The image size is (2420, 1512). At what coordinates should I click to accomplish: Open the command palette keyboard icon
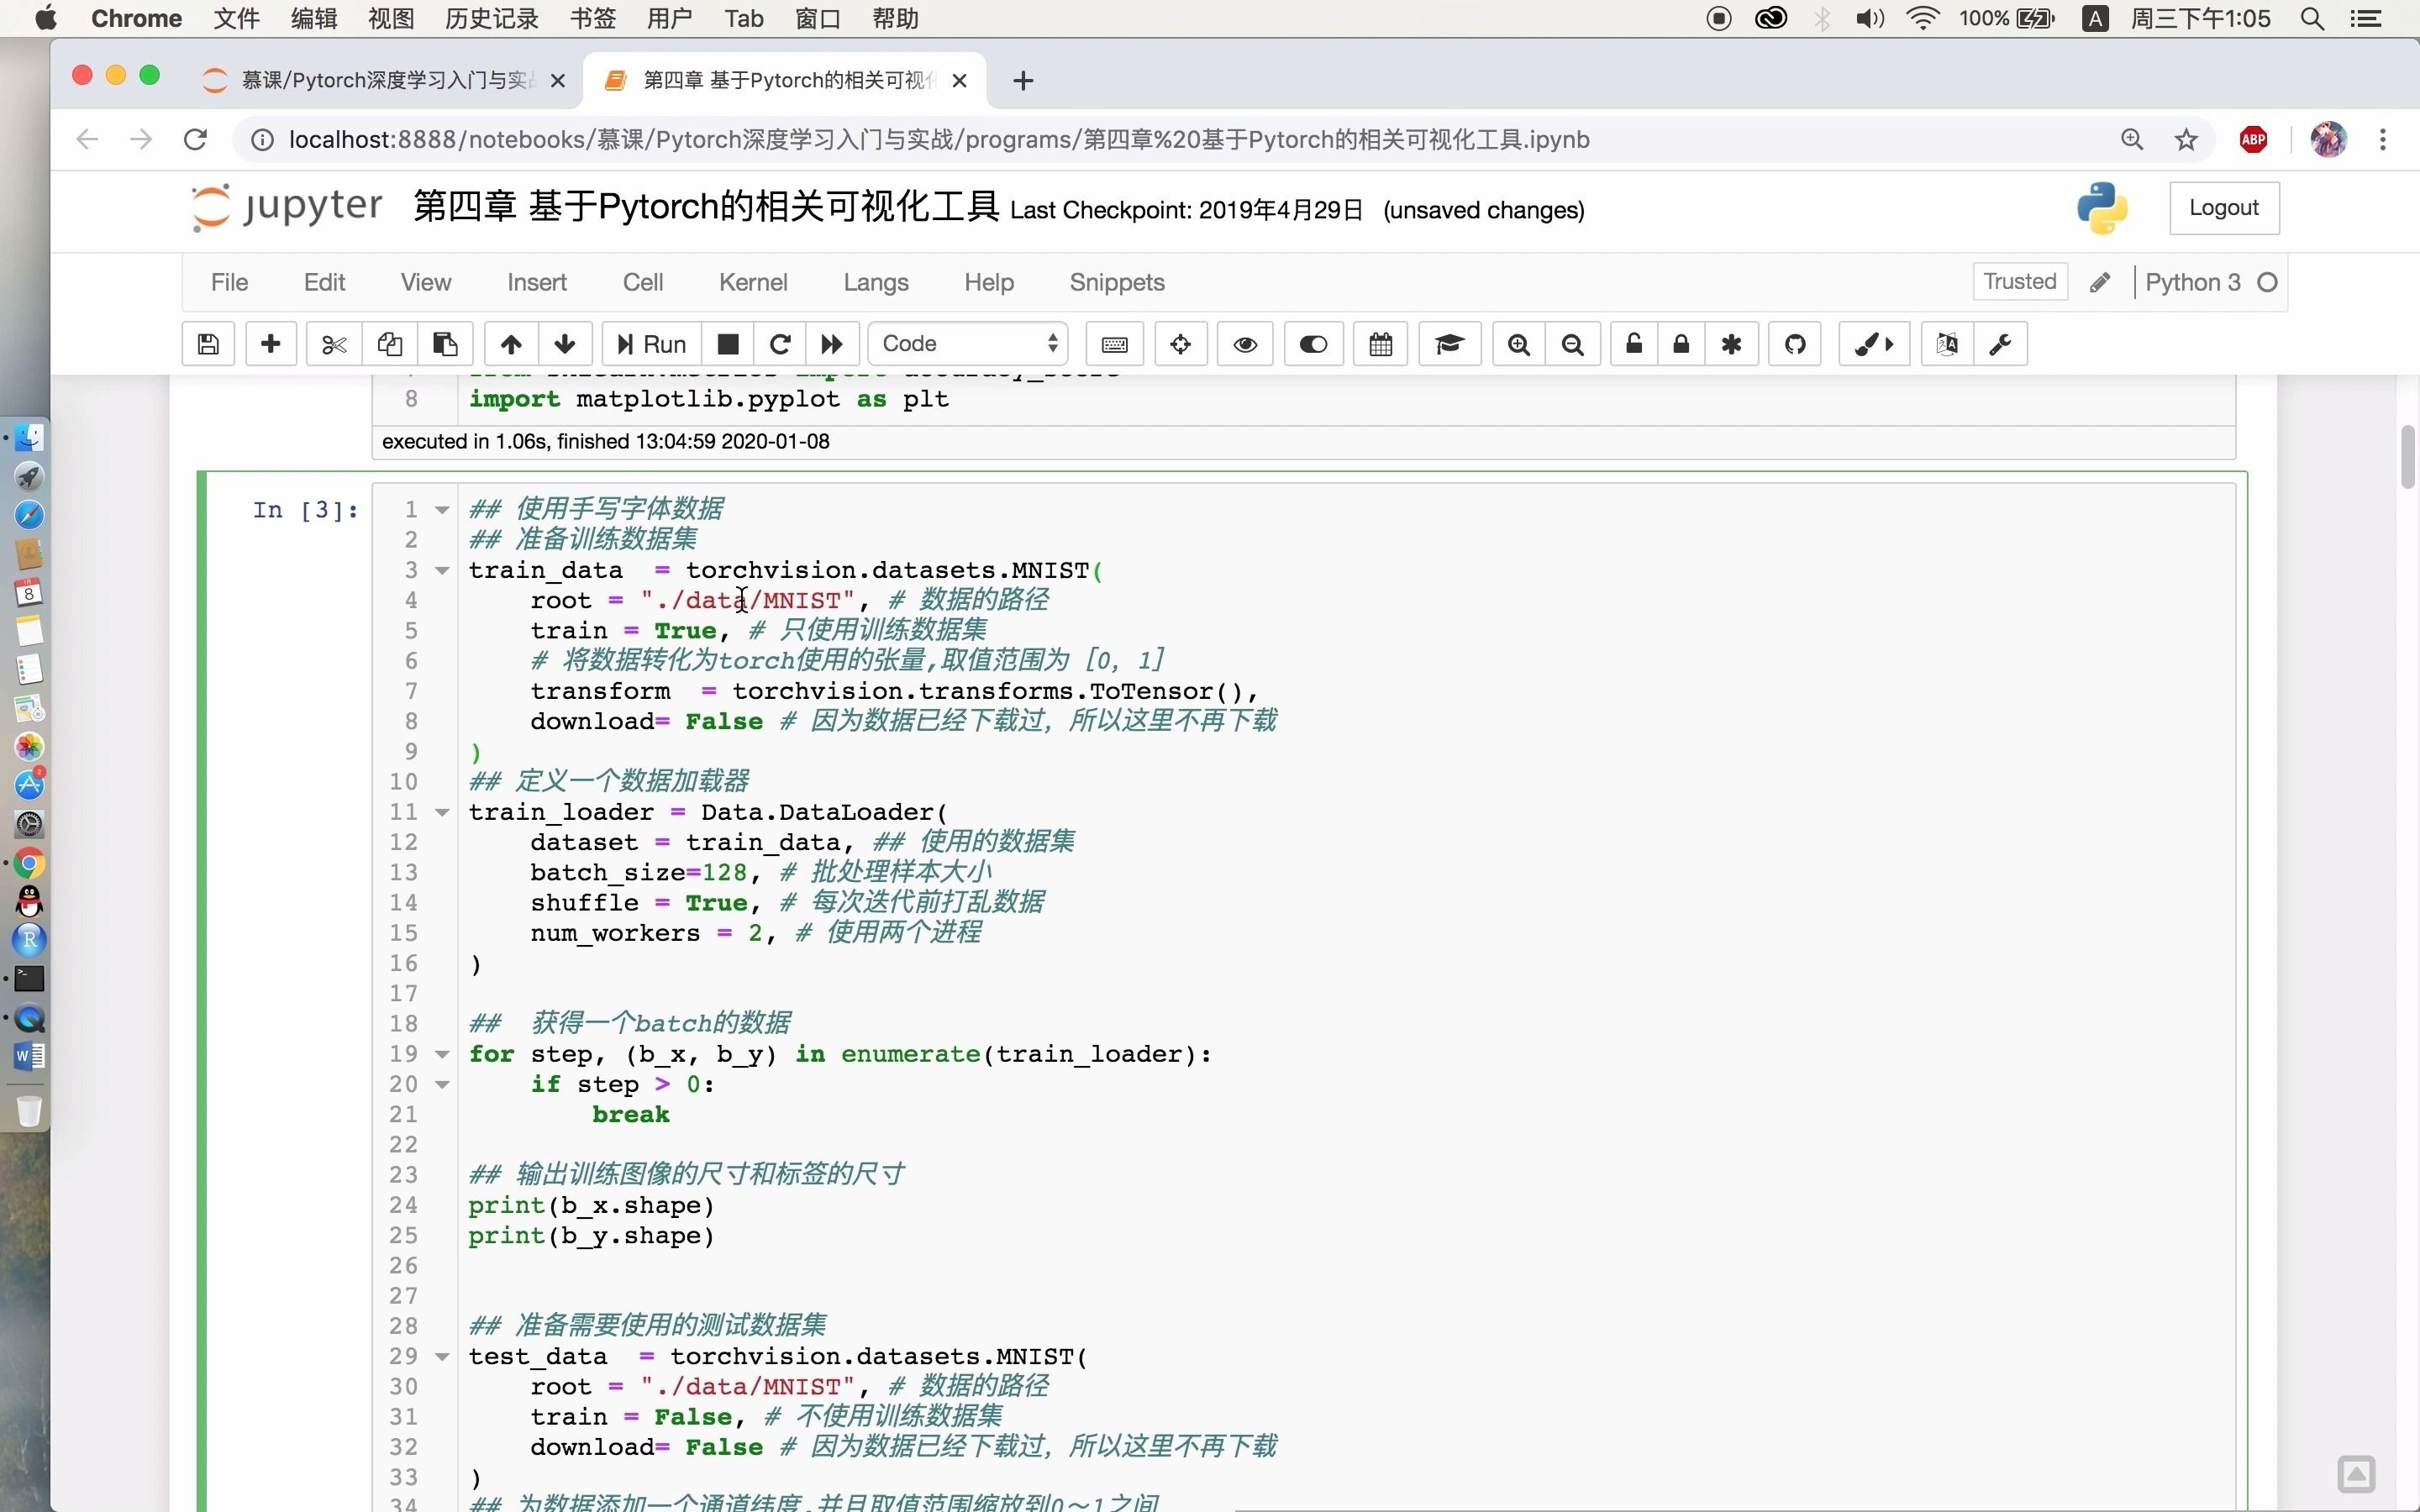tap(1114, 344)
